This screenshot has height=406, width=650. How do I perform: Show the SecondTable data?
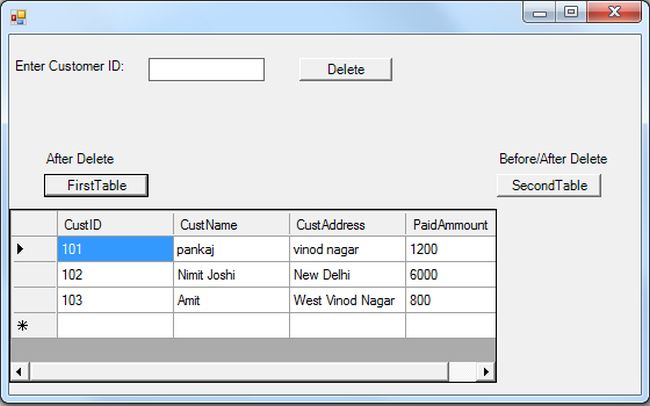549,185
